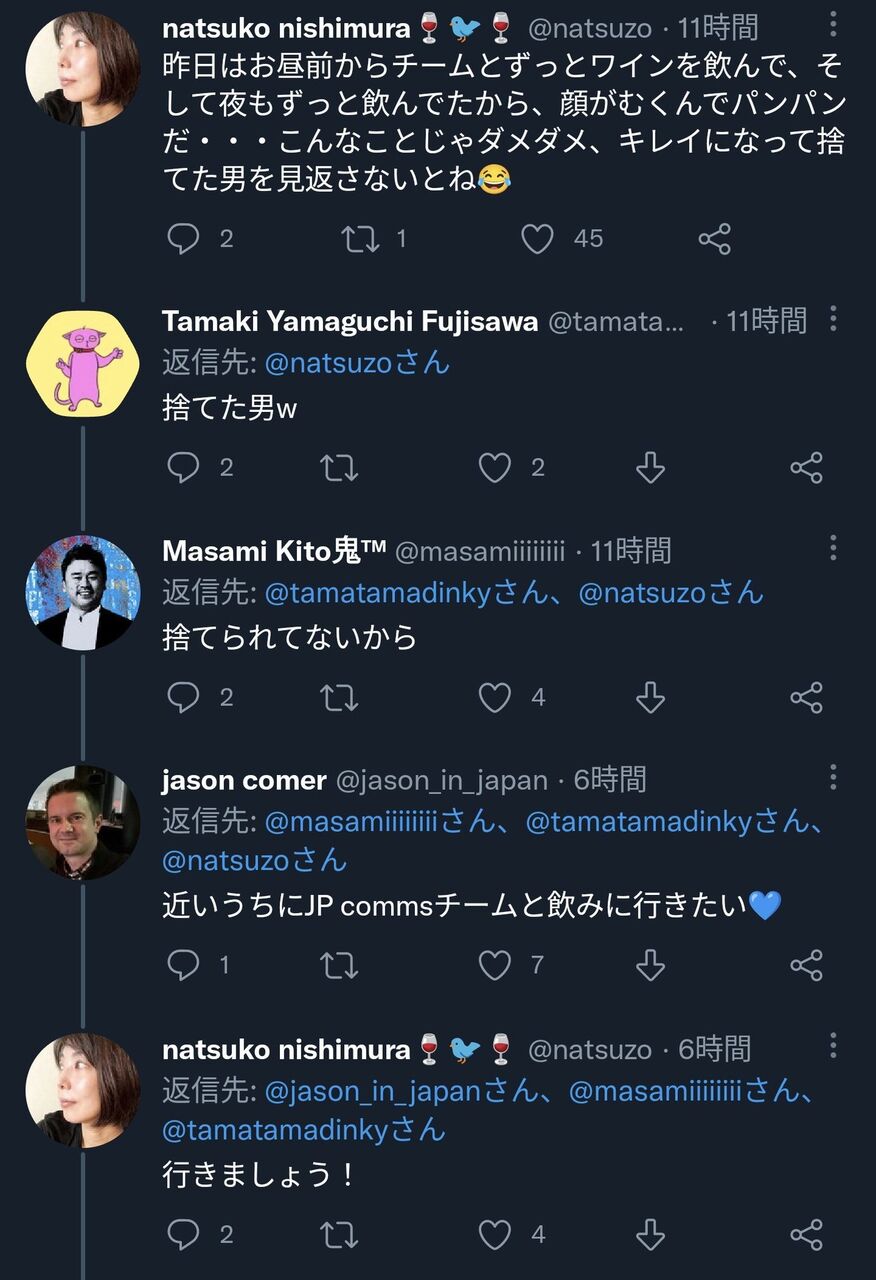Like natsuko's 行きましょう！ reply
Image resolution: width=876 pixels, height=1280 pixels.
click(495, 1234)
